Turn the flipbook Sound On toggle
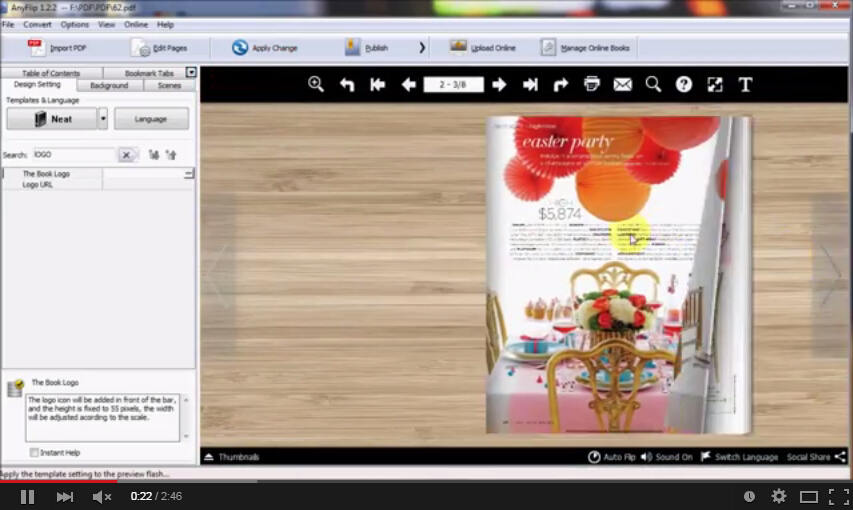853x510 pixels. pos(667,457)
